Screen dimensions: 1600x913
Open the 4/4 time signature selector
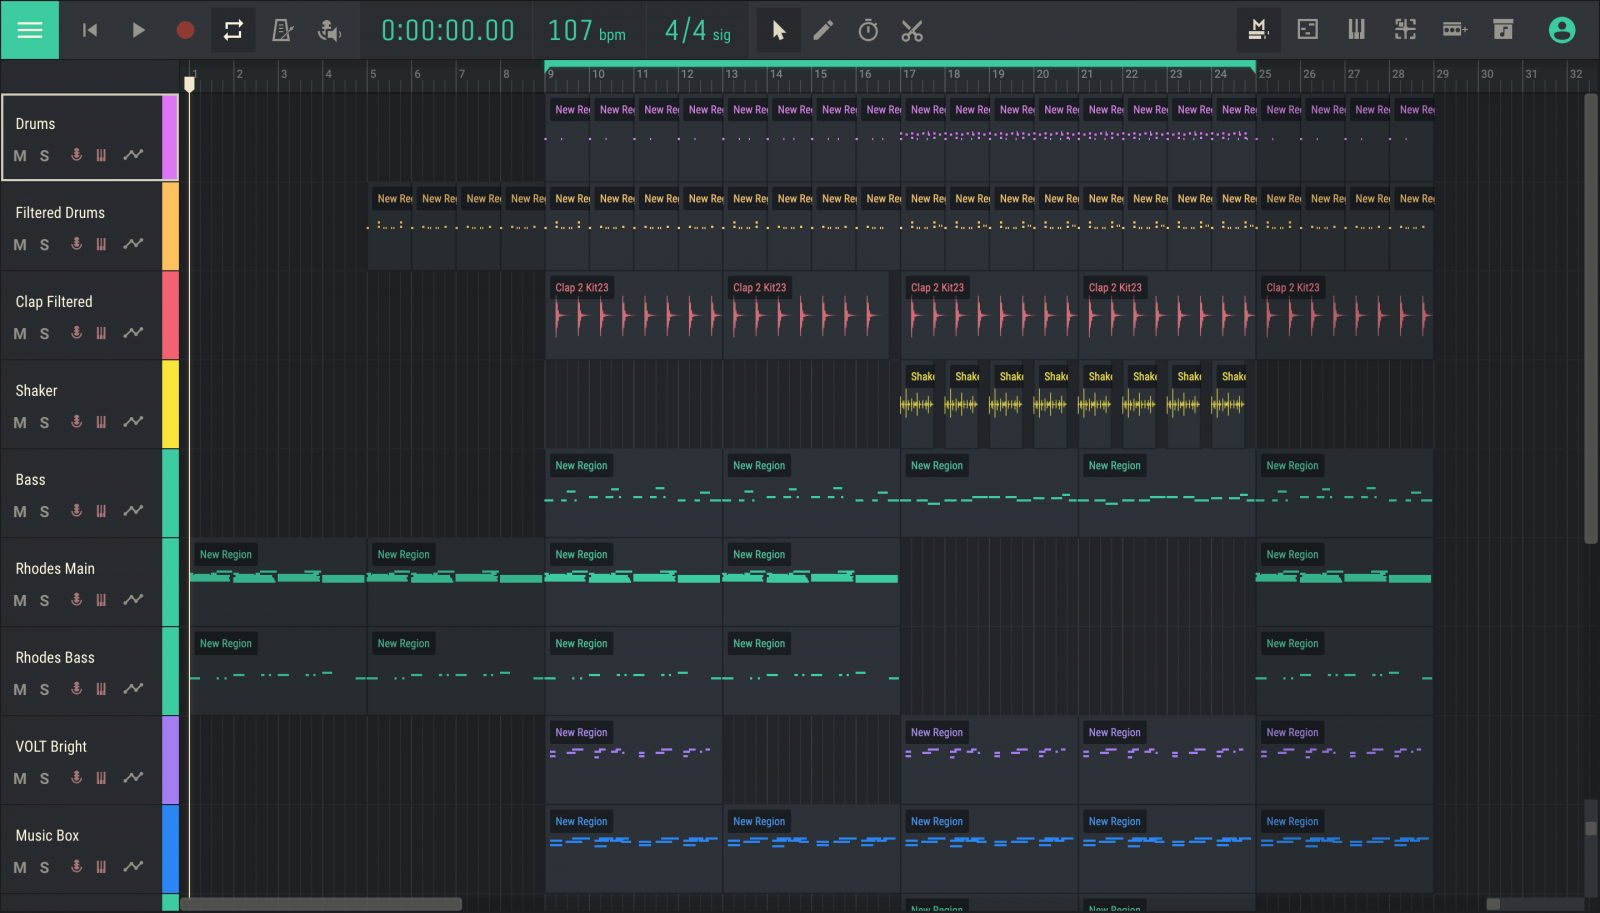click(x=697, y=31)
